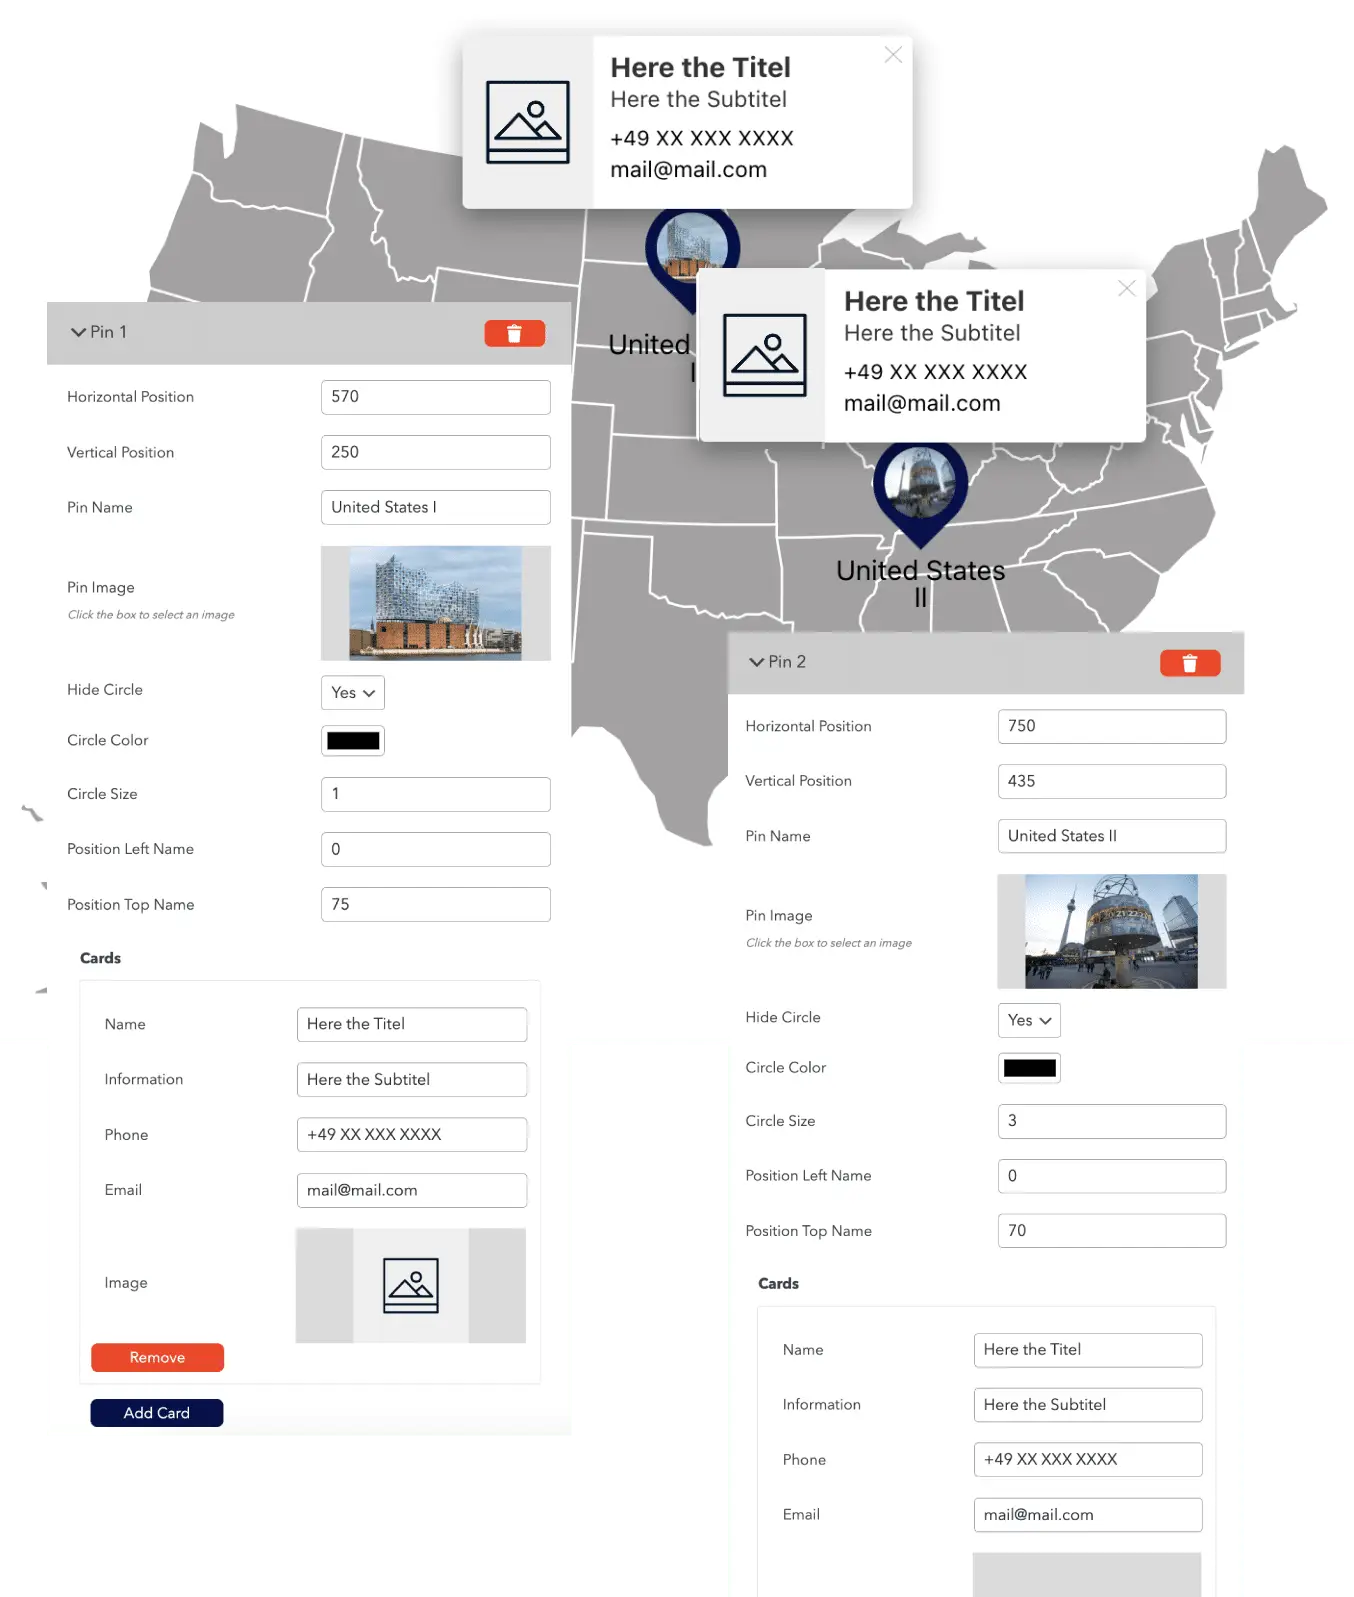
Task: Click the image placeholder icon in top popup
Action: [x=528, y=122]
